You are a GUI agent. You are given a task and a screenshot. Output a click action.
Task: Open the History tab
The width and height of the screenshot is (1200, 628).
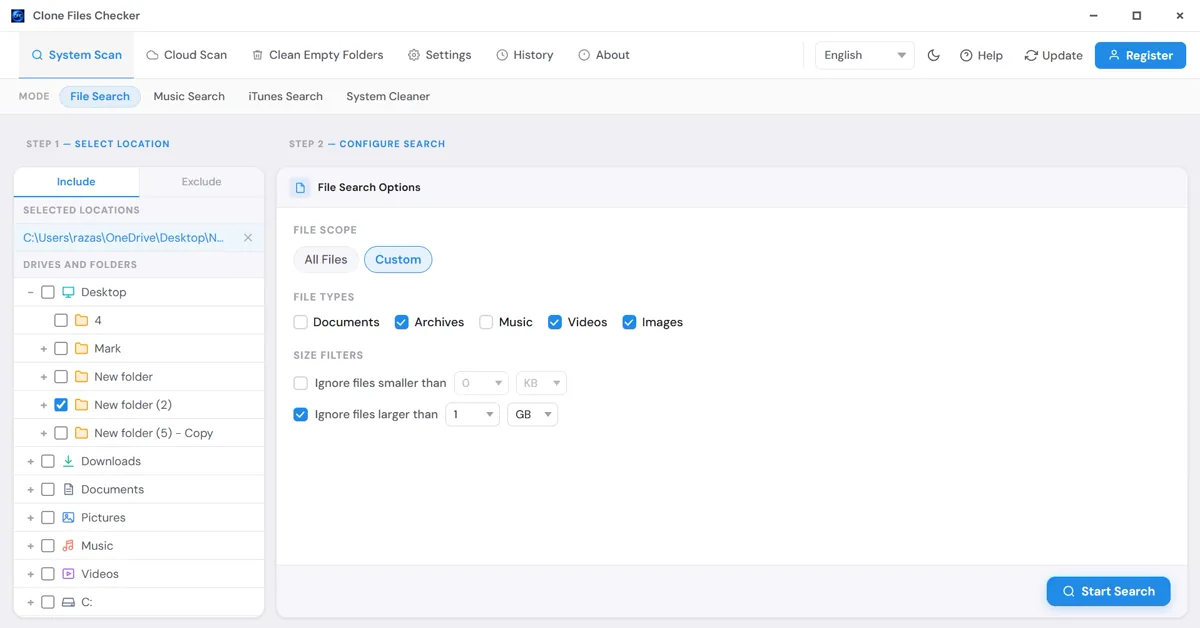tap(524, 55)
